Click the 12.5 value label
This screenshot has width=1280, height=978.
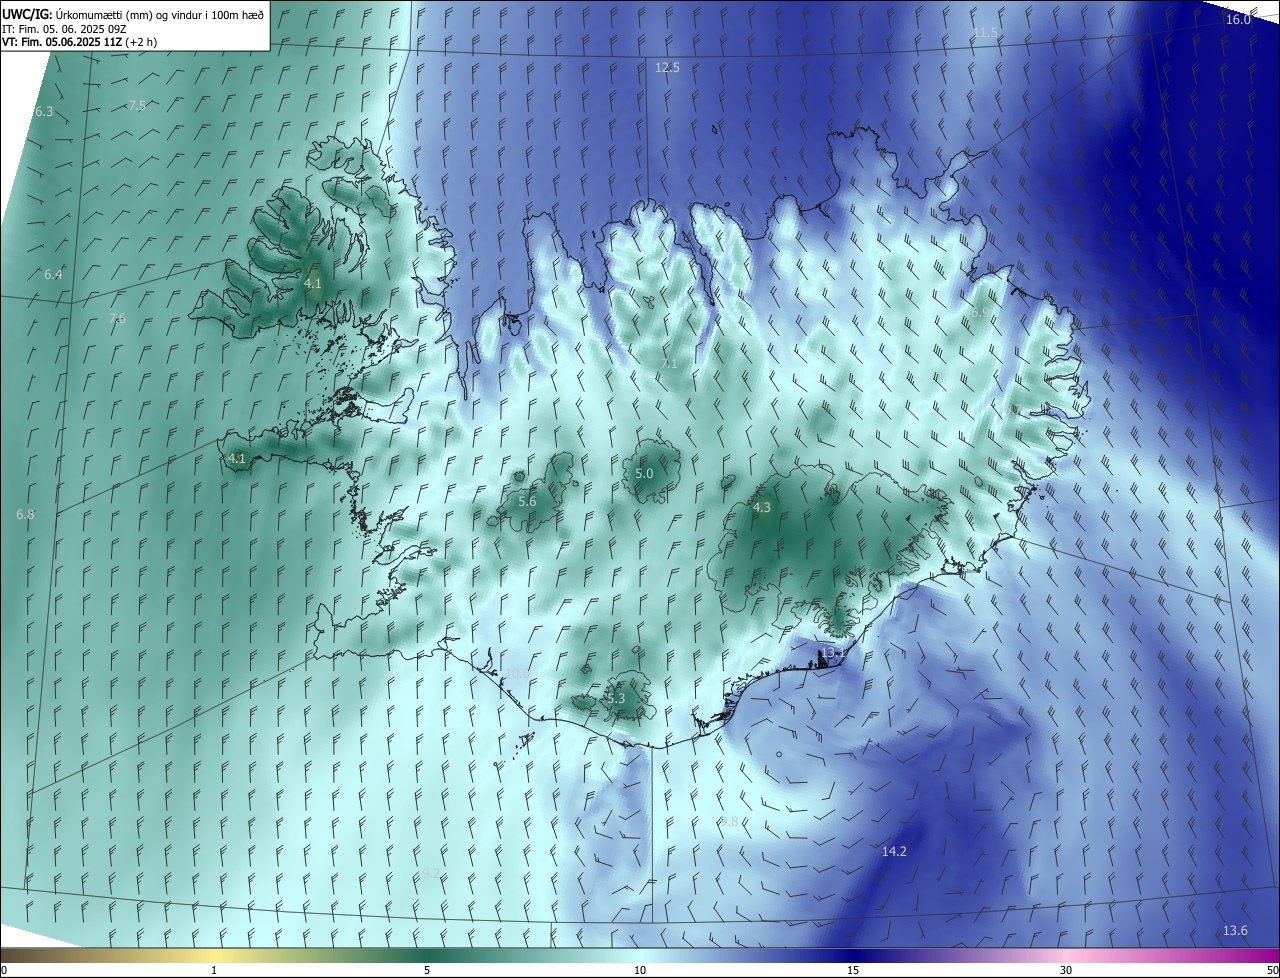pyautogui.click(x=667, y=68)
